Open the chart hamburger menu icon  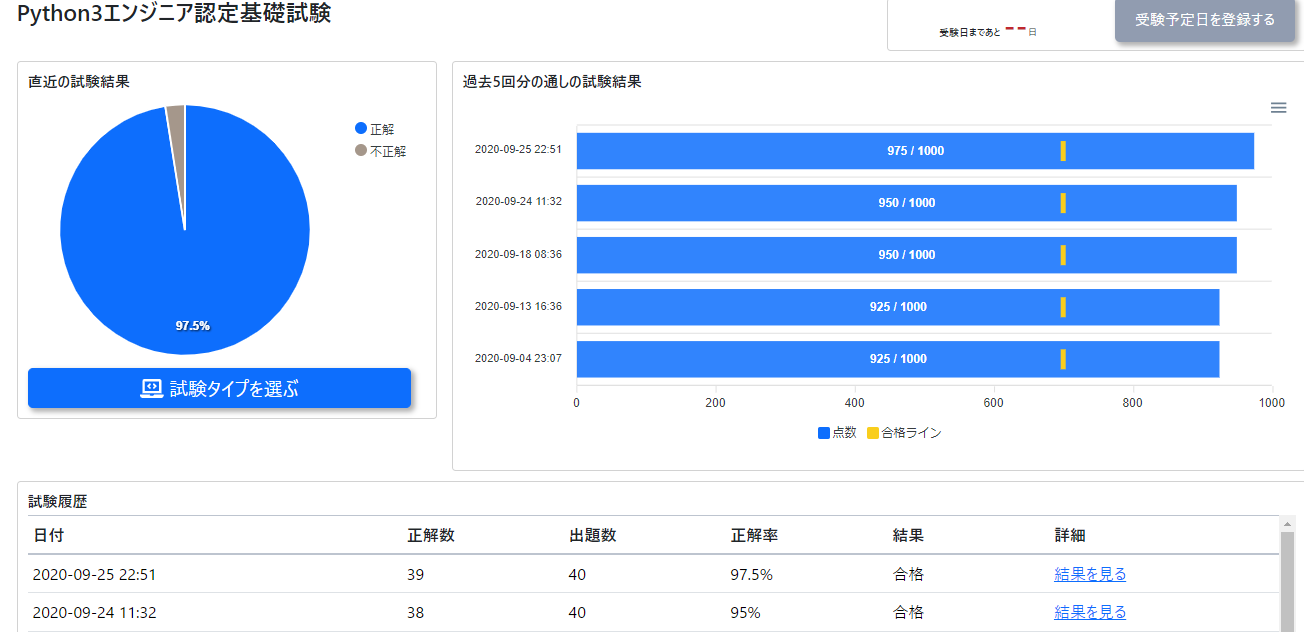click(1278, 108)
